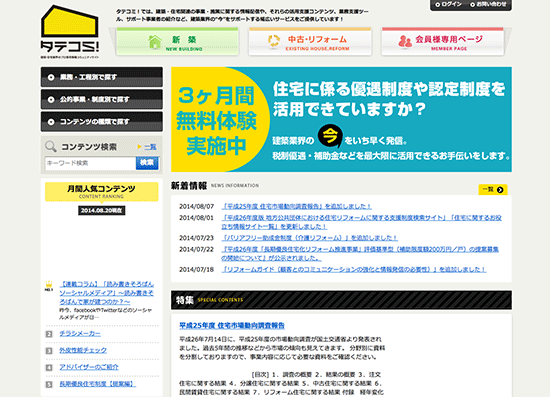The width and height of the screenshot is (550, 397).
Task: Click the タテコミ! yellow house logo
Action: pos(70,32)
